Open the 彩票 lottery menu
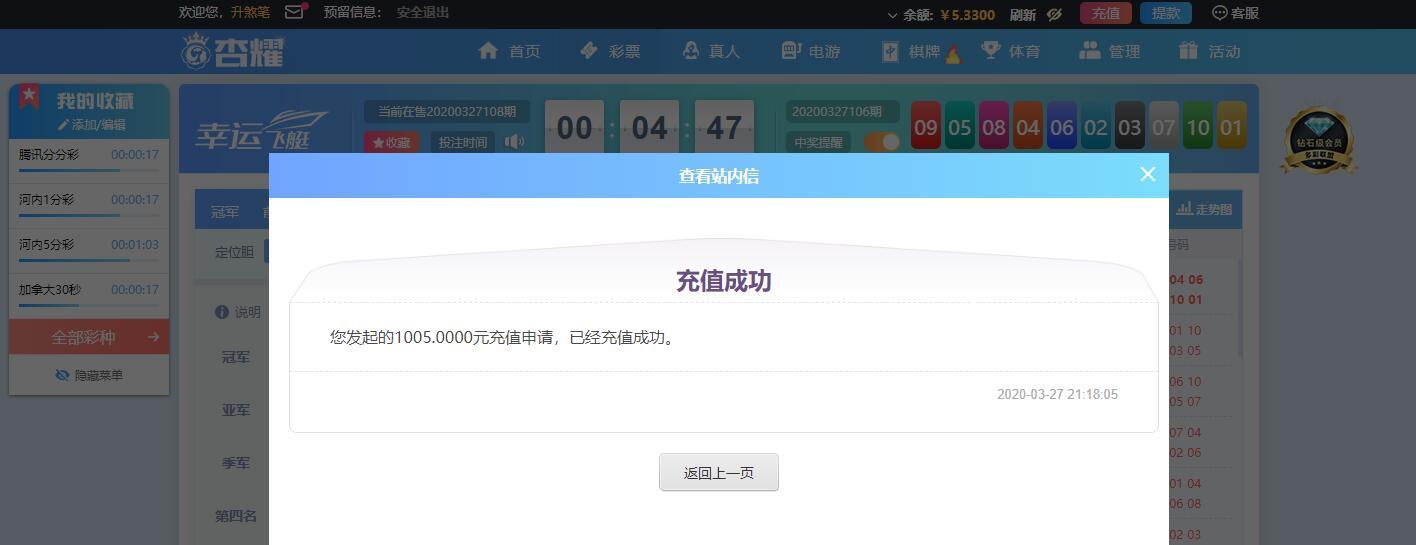The height and width of the screenshot is (545, 1416). 609,51
